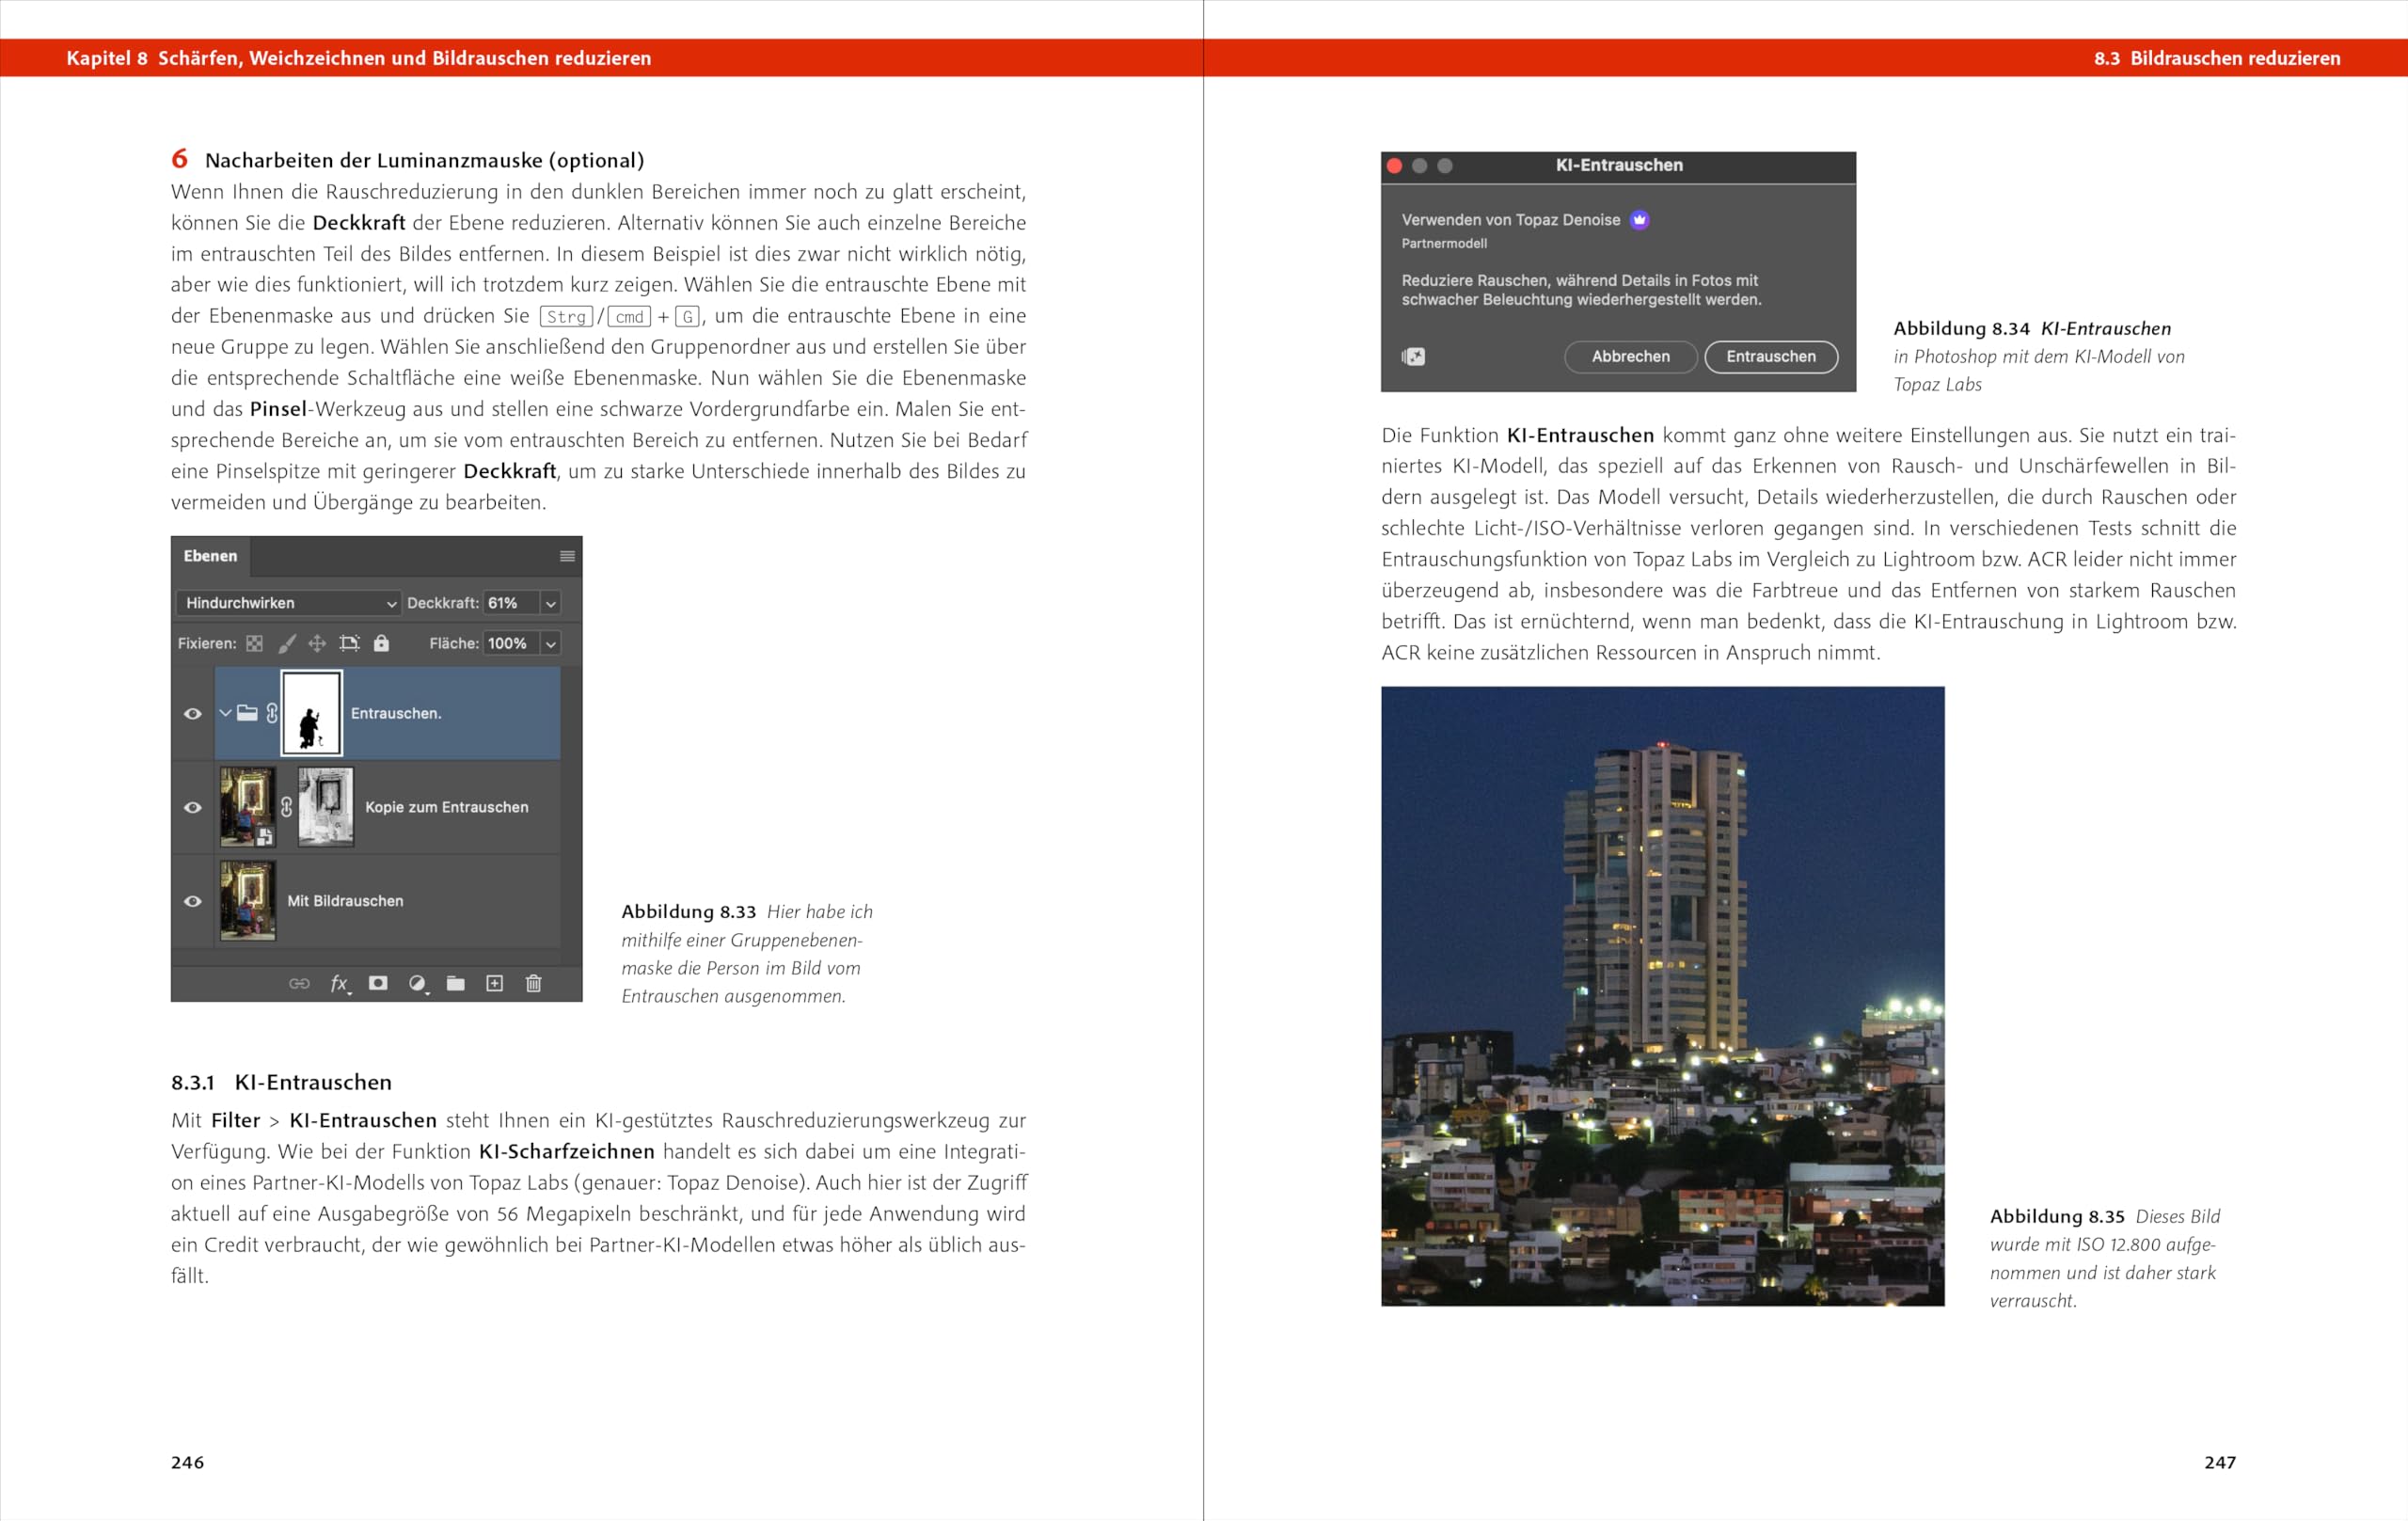2408x1521 pixels.
Task: Click the header '8.3 Bildrauschen reduzieren'
Action: click(2217, 58)
